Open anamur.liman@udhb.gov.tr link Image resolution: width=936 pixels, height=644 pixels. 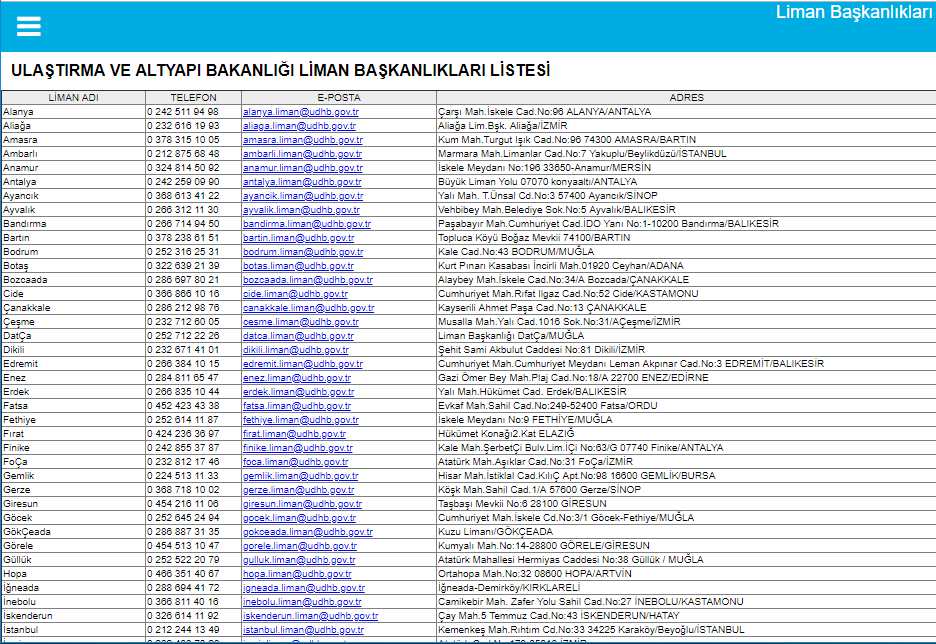(x=303, y=168)
